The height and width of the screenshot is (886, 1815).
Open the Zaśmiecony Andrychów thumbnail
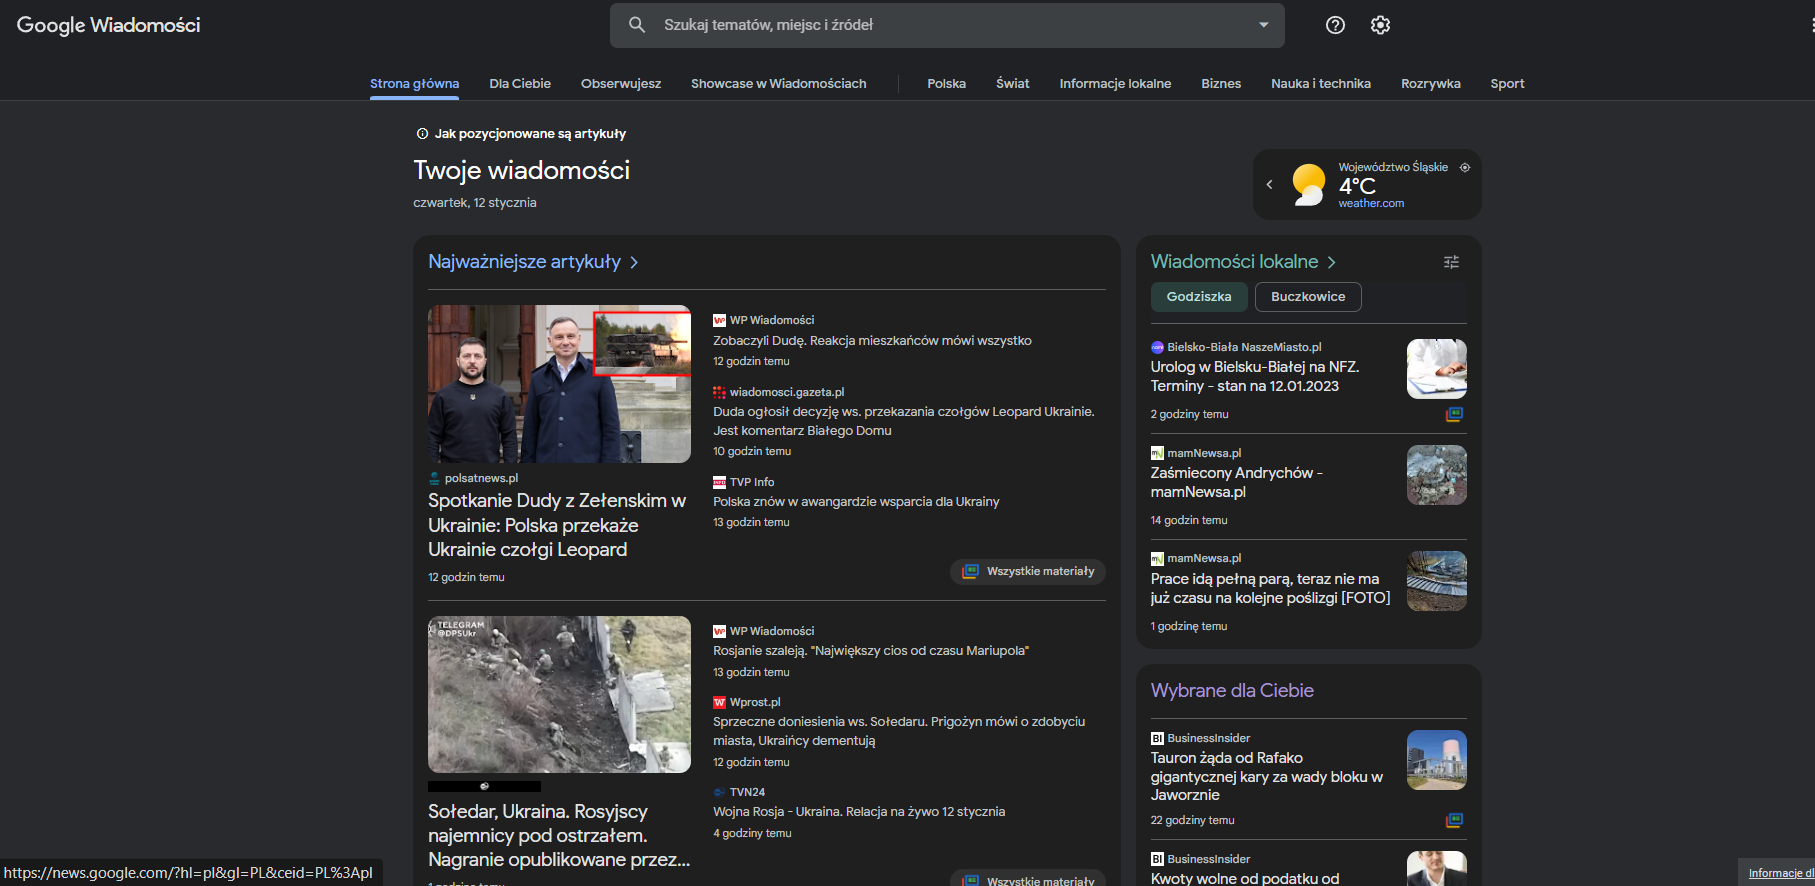point(1437,475)
